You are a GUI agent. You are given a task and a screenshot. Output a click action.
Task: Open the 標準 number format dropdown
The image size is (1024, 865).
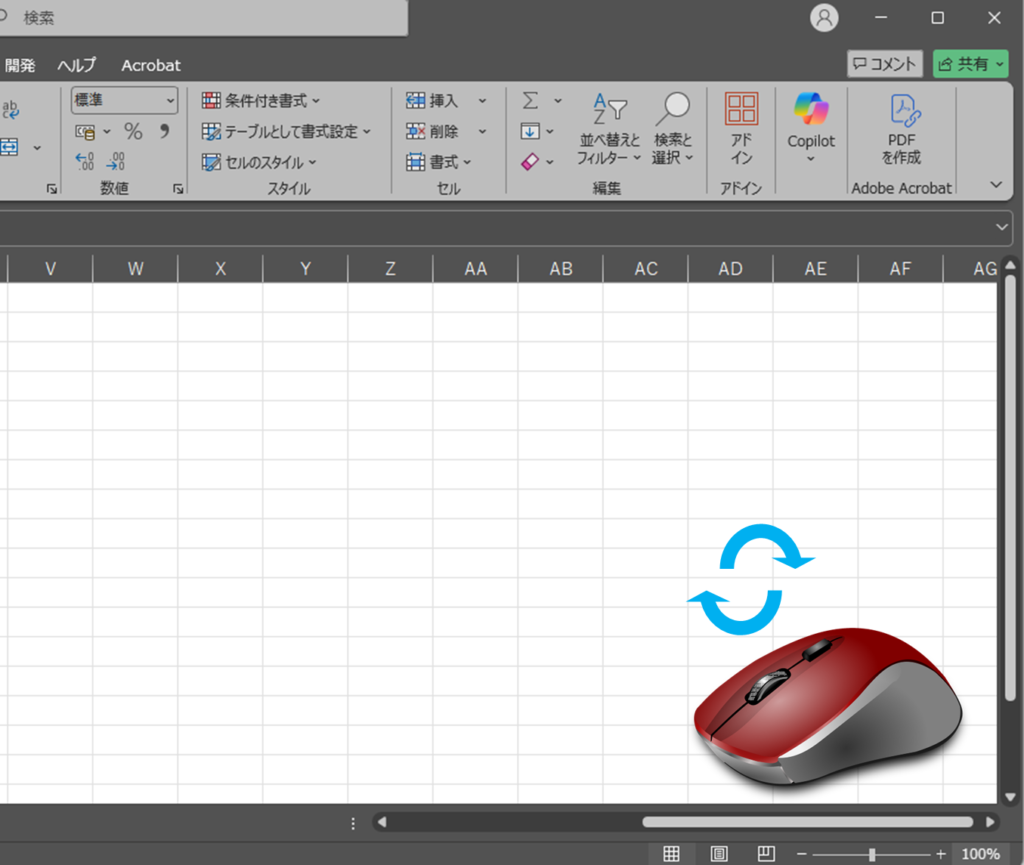click(170, 101)
